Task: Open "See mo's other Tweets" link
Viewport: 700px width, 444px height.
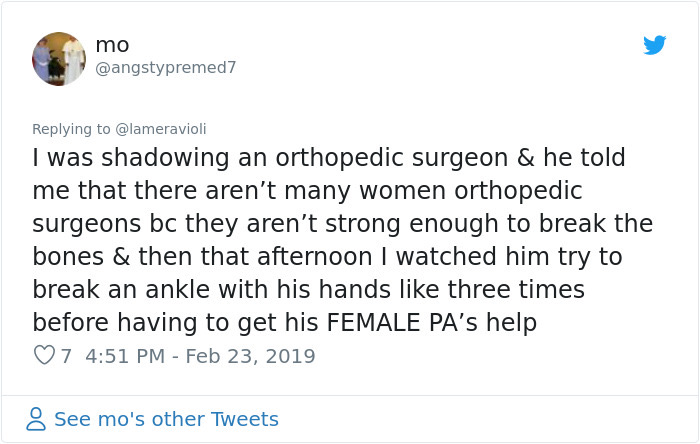Action: [x=166, y=419]
